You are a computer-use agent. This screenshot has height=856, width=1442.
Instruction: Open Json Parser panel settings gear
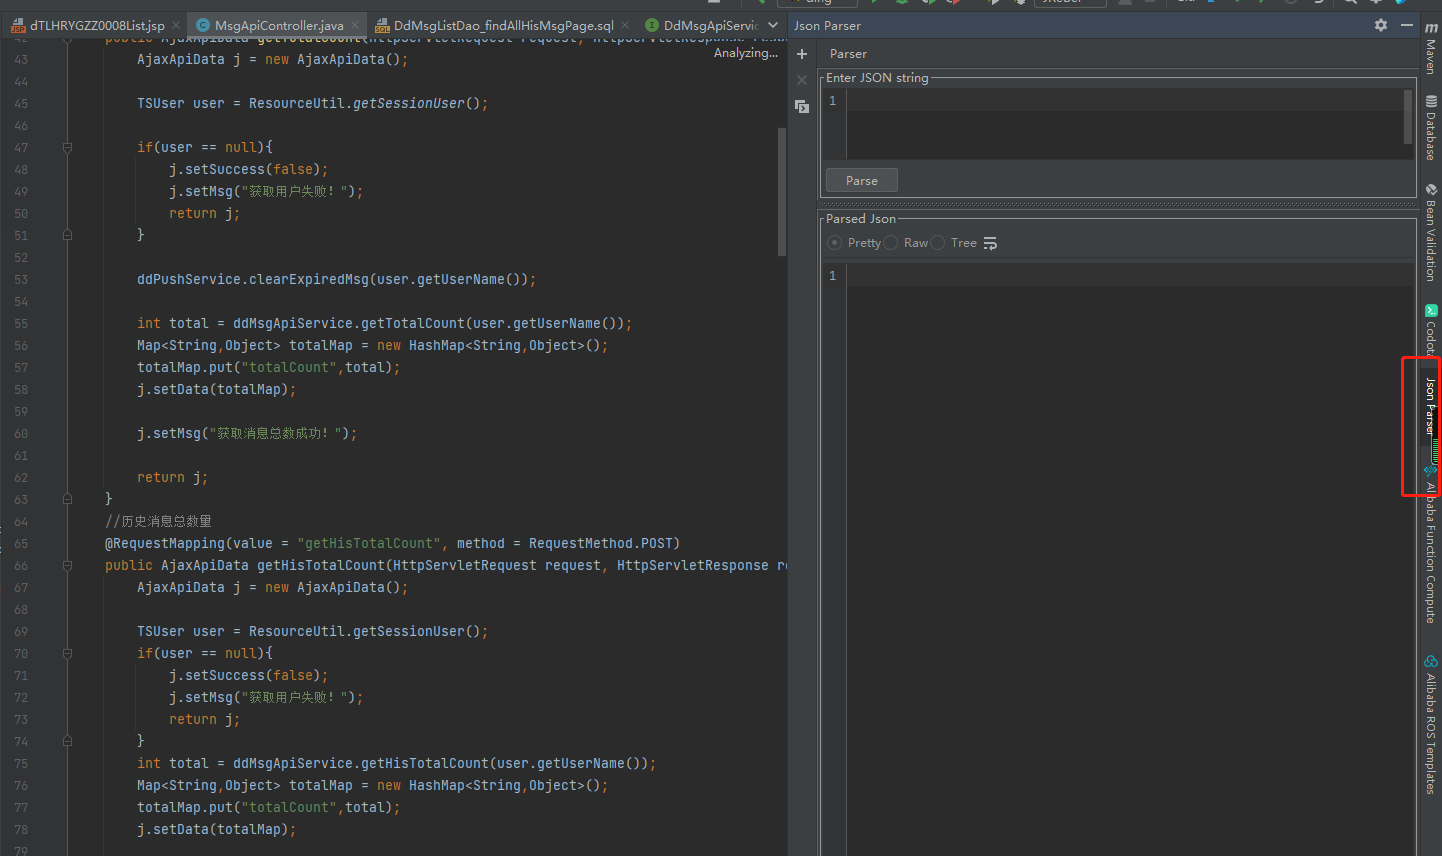click(x=1381, y=25)
